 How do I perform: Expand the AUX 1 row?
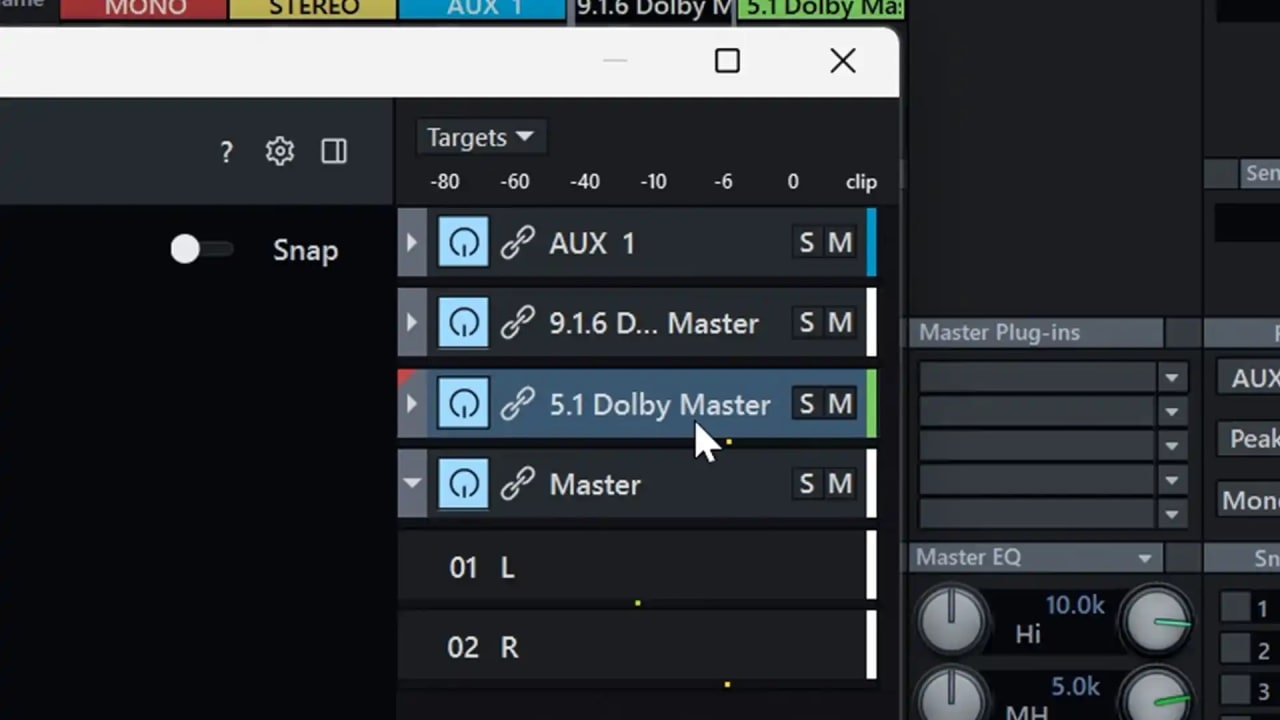tap(412, 243)
